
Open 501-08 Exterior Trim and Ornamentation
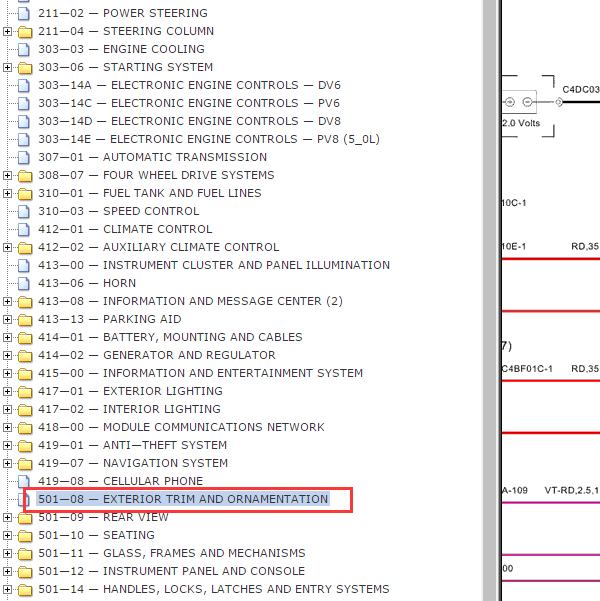[183, 499]
